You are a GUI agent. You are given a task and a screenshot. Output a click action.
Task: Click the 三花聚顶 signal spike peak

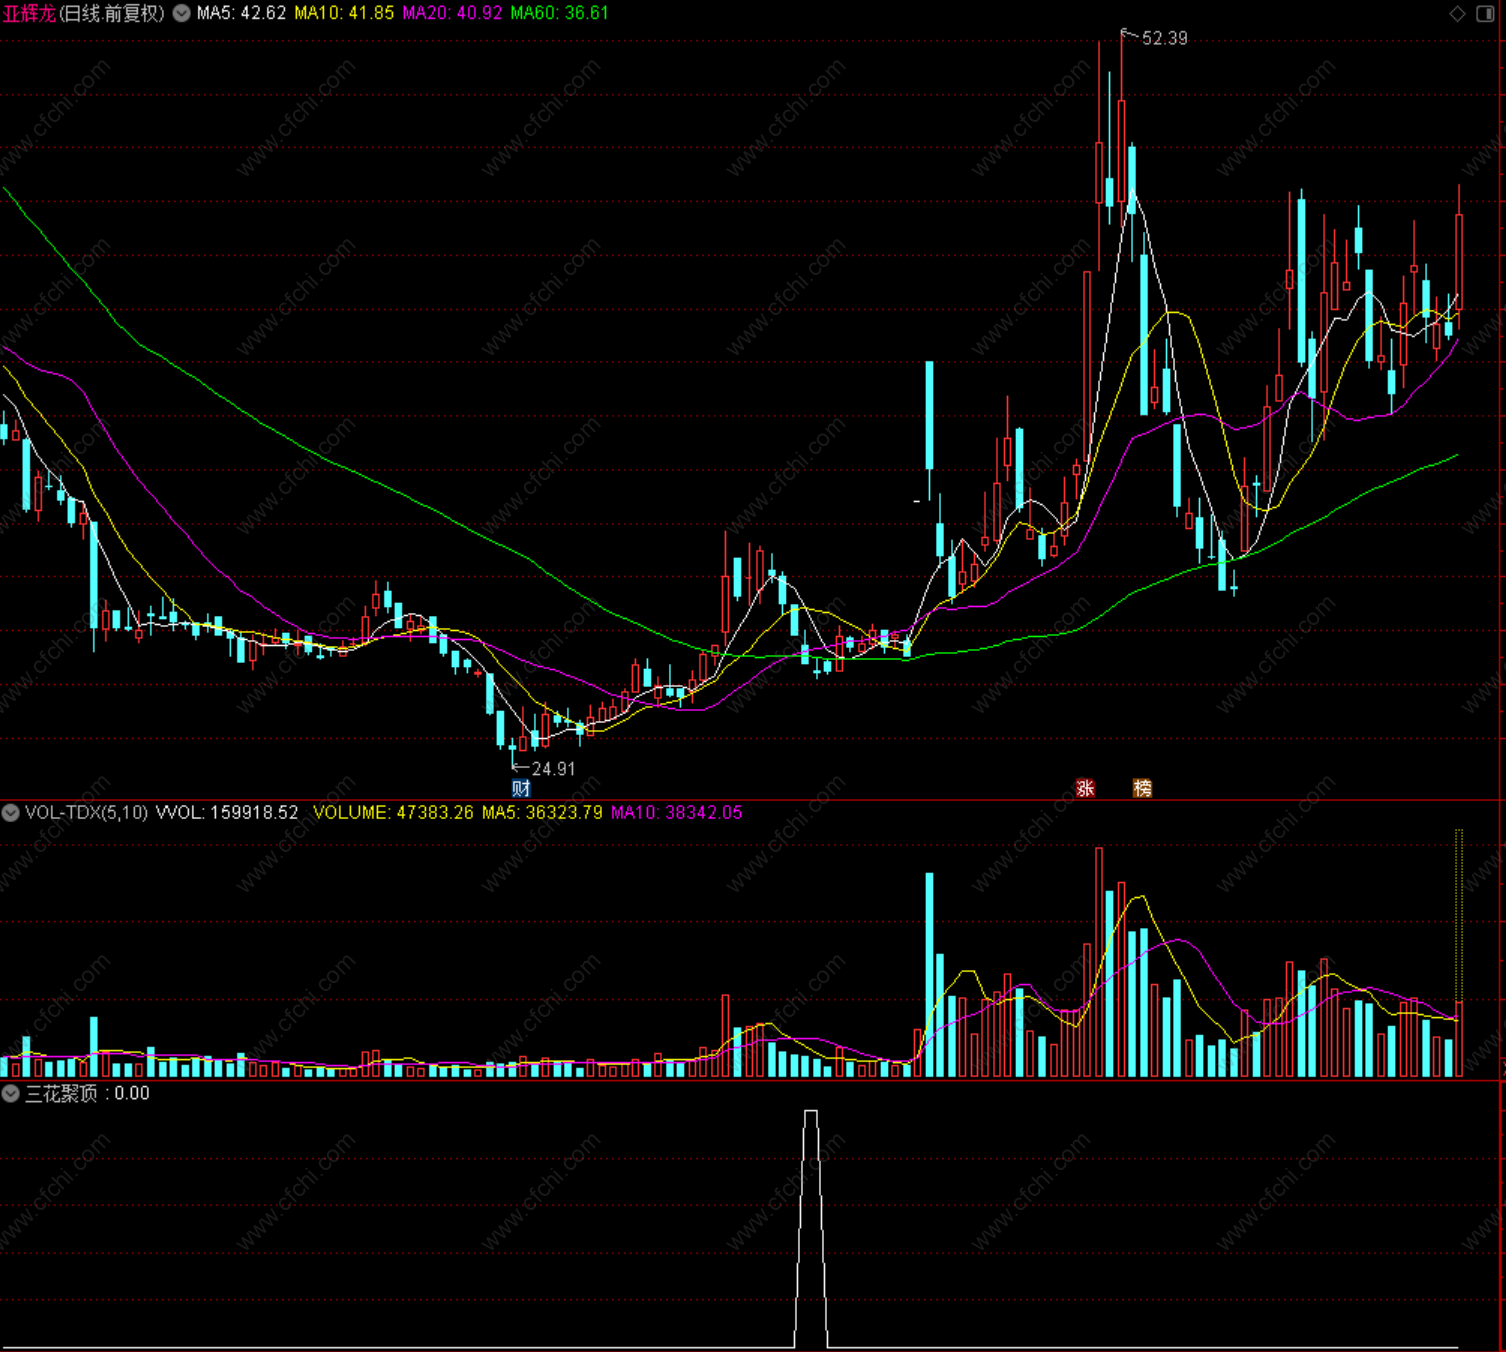point(811,1112)
